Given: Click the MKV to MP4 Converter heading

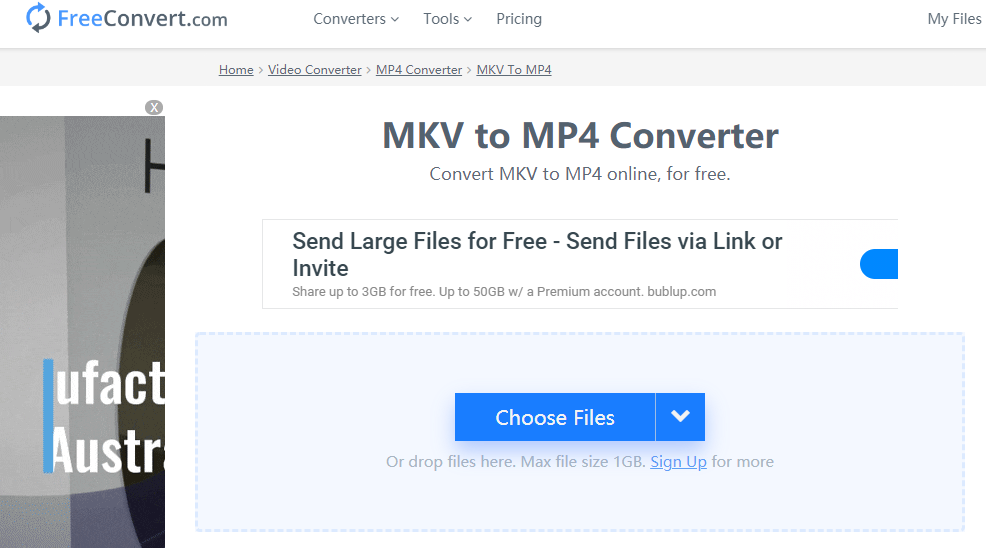Looking at the screenshot, I should click(x=580, y=136).
